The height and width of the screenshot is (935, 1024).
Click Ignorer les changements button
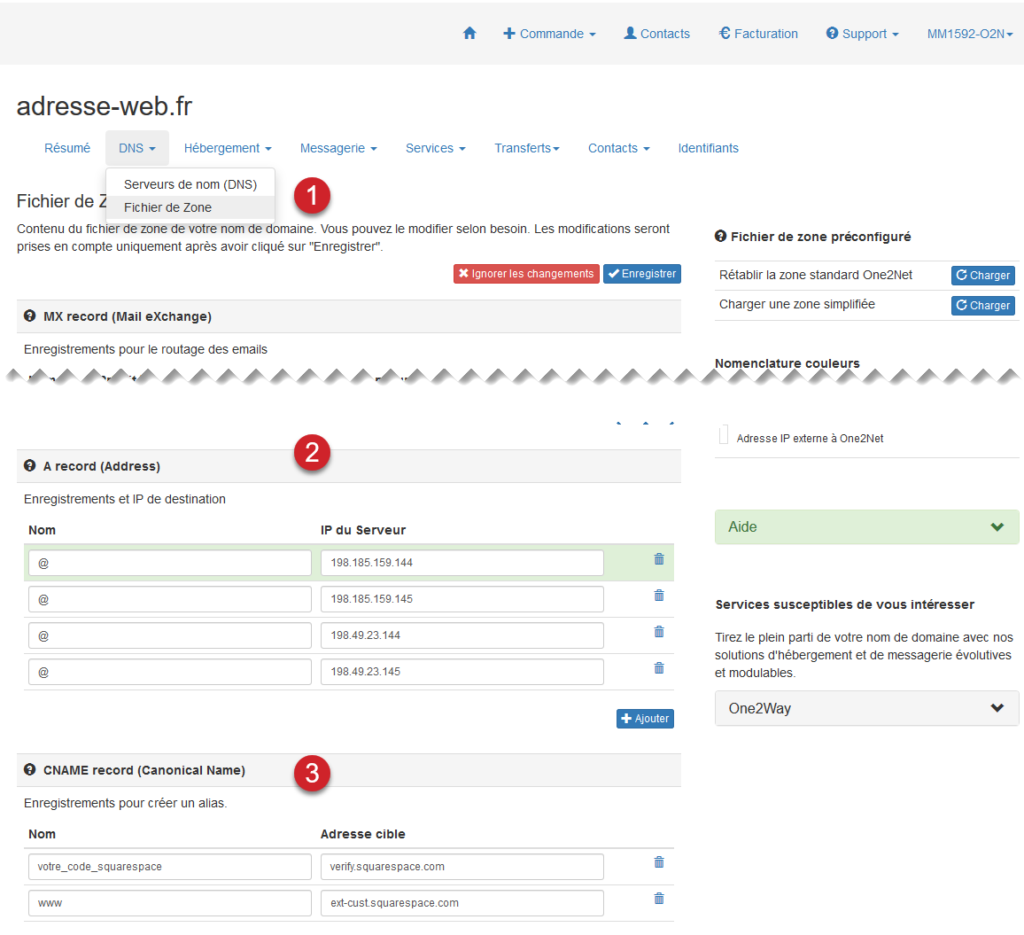pyautogui.click(x=526, y=274)
